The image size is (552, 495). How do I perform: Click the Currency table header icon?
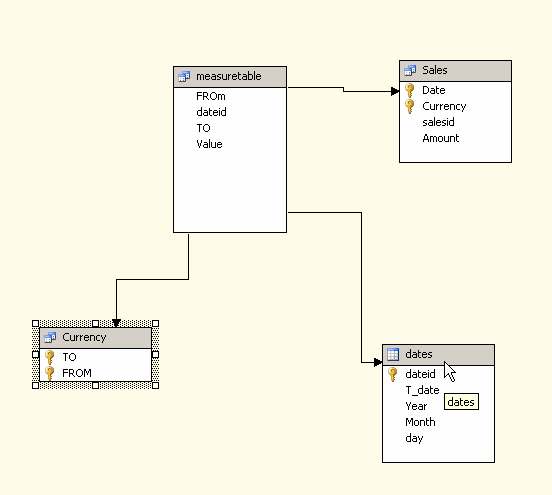point(50,337)
